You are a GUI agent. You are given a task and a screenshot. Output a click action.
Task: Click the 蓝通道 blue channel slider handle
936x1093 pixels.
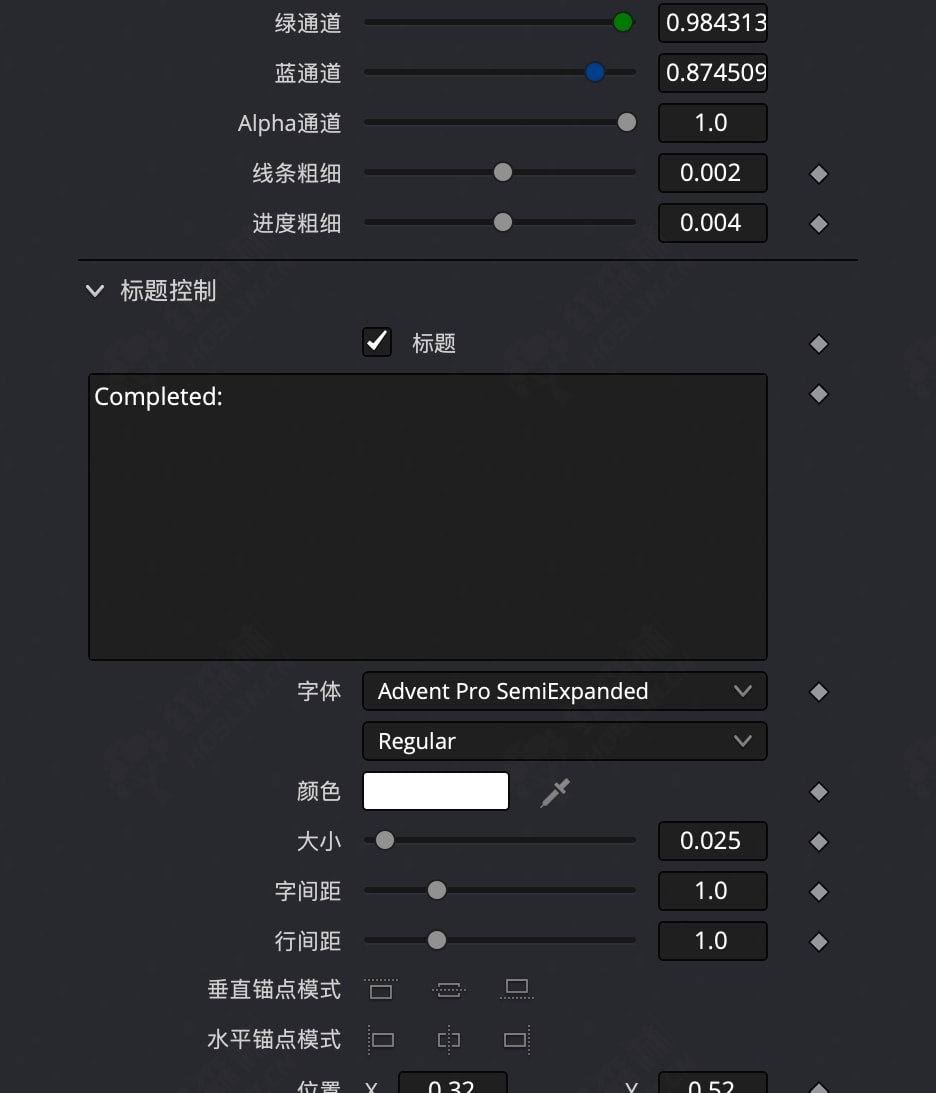(595, 72)
